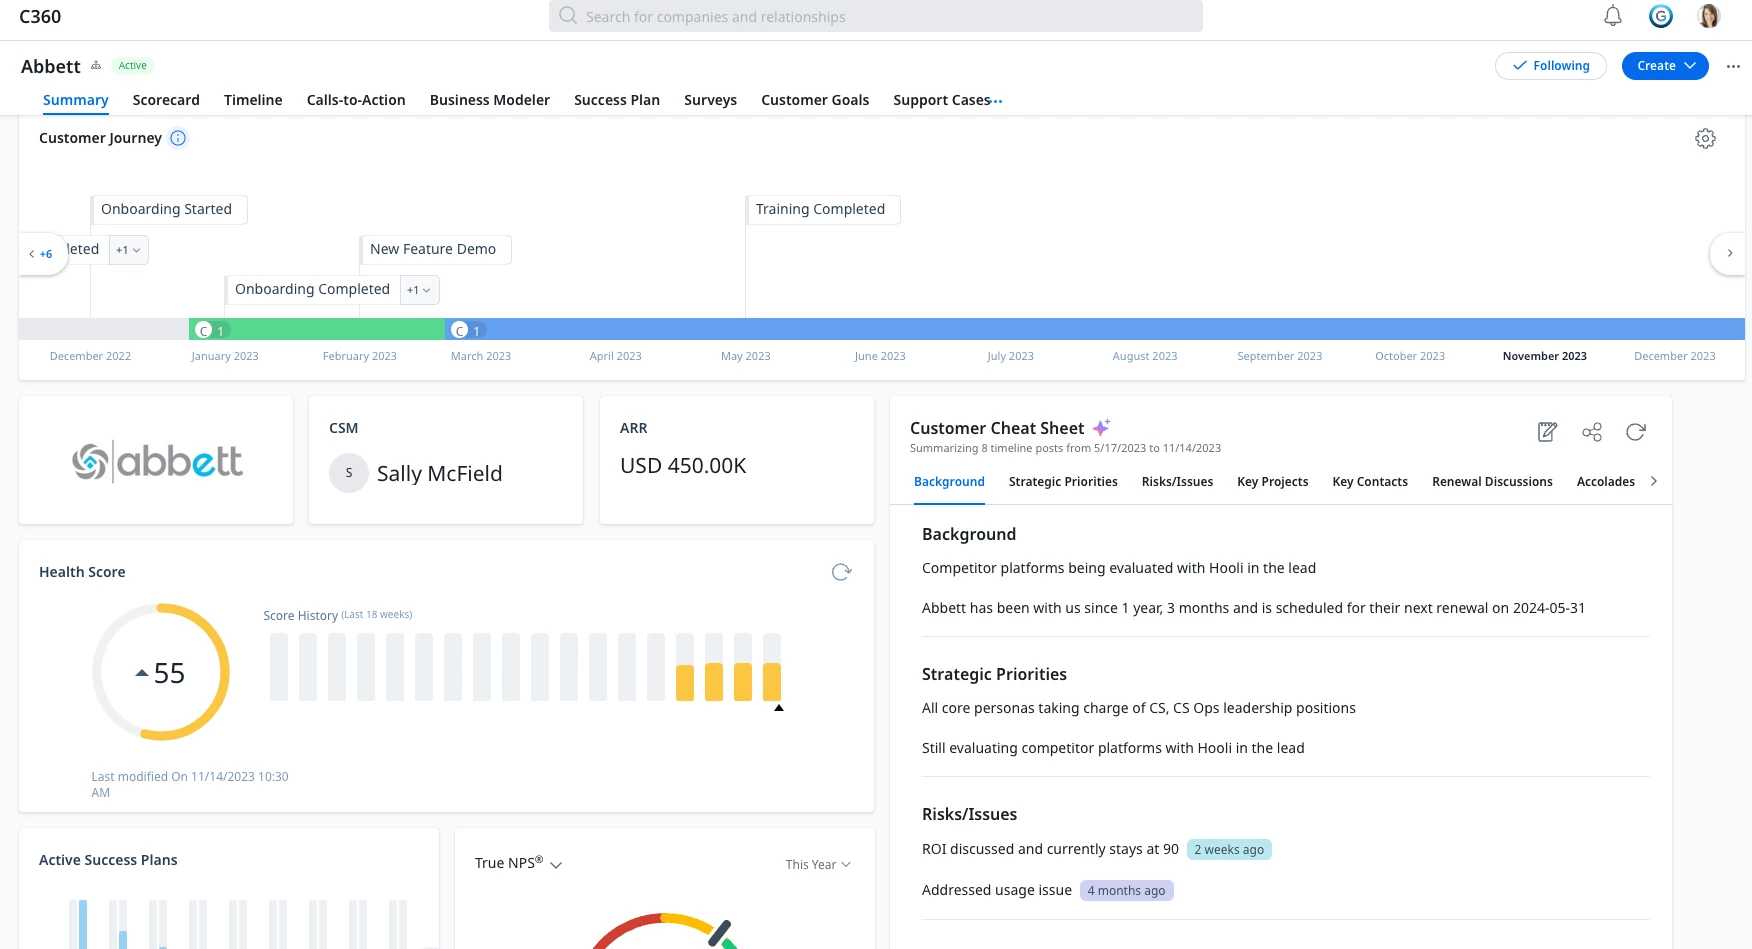This screenshot has height=949, width=1752.
Task: Select the Key Projects tab
Action: 1272,482
